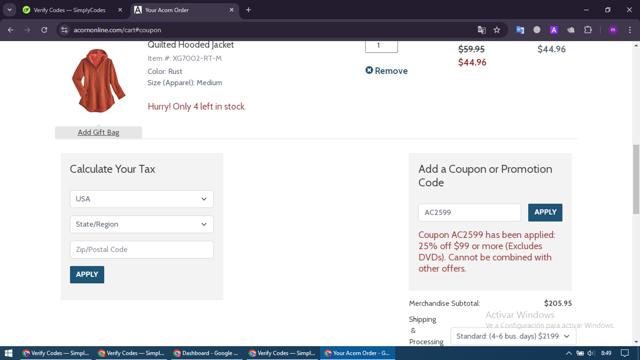Screen dimensions: 640x360
Task: Bookmark this page with the star icon
Action: coord(497,30)
